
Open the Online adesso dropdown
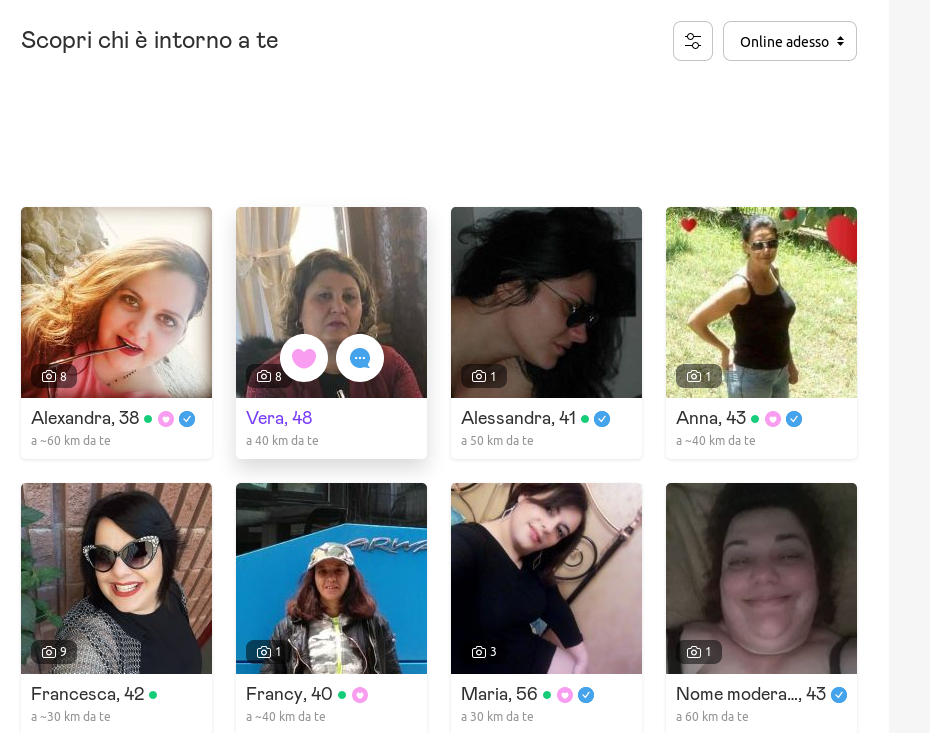click(x=789, y=41)
